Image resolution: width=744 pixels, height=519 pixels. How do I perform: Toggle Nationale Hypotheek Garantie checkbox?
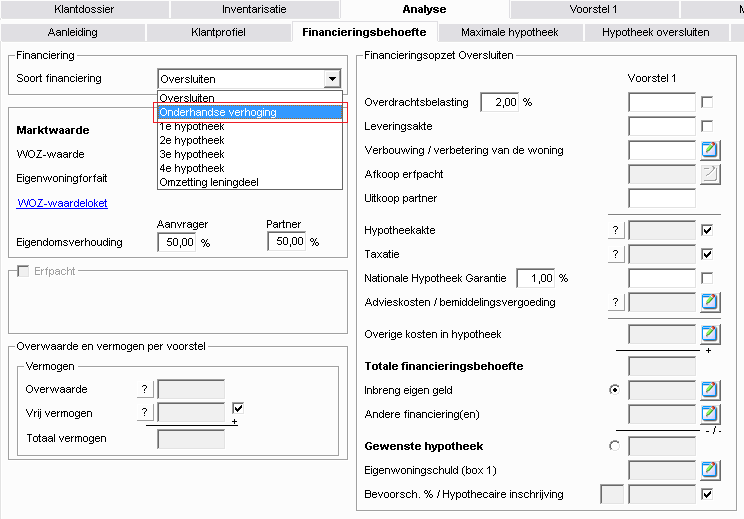coord(707,278)
